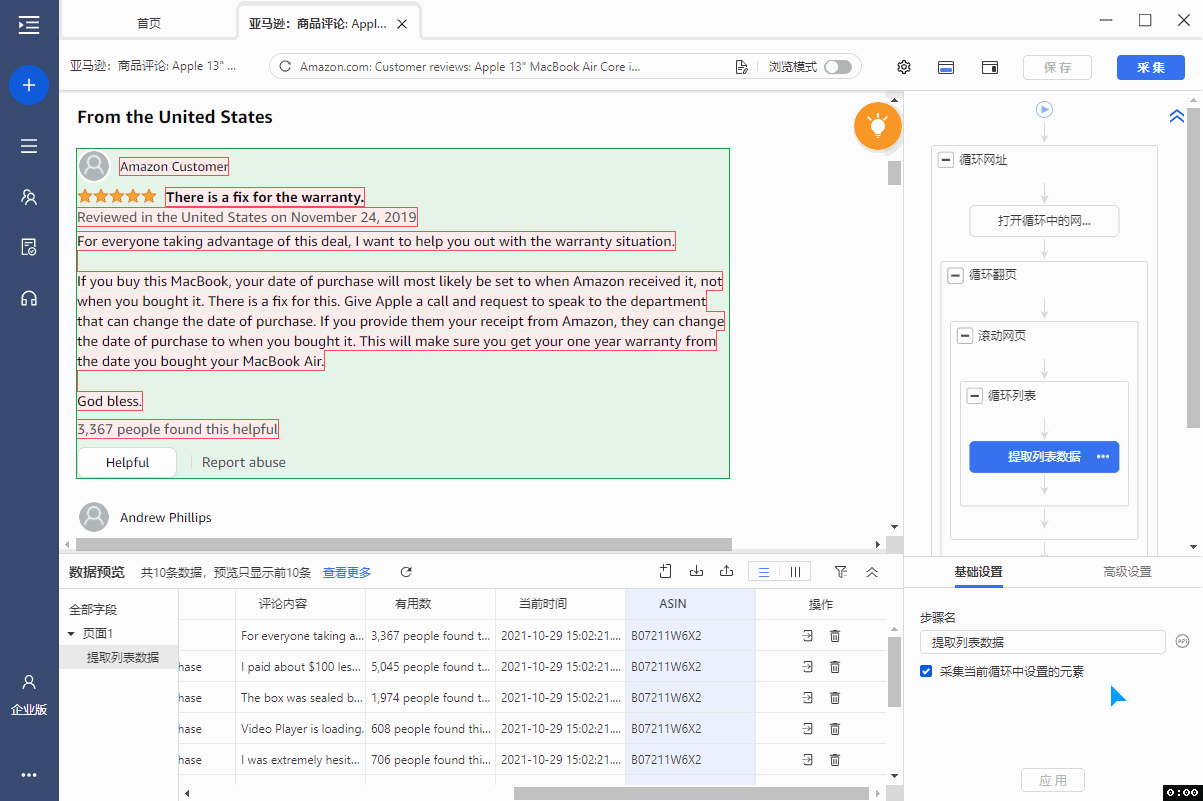Toggle the right workflow panel layout icon
The image size is (1203, 801).
pos(990,67)
